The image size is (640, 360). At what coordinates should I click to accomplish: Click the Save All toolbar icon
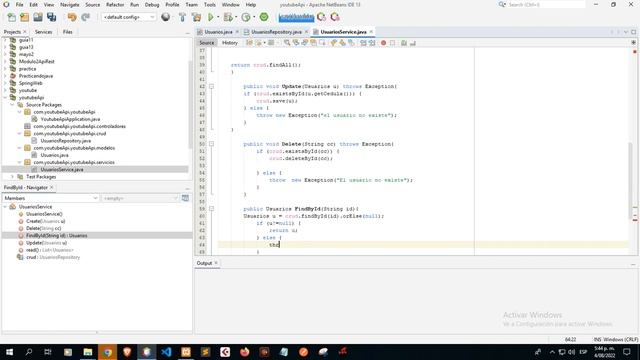coord(51,17)
